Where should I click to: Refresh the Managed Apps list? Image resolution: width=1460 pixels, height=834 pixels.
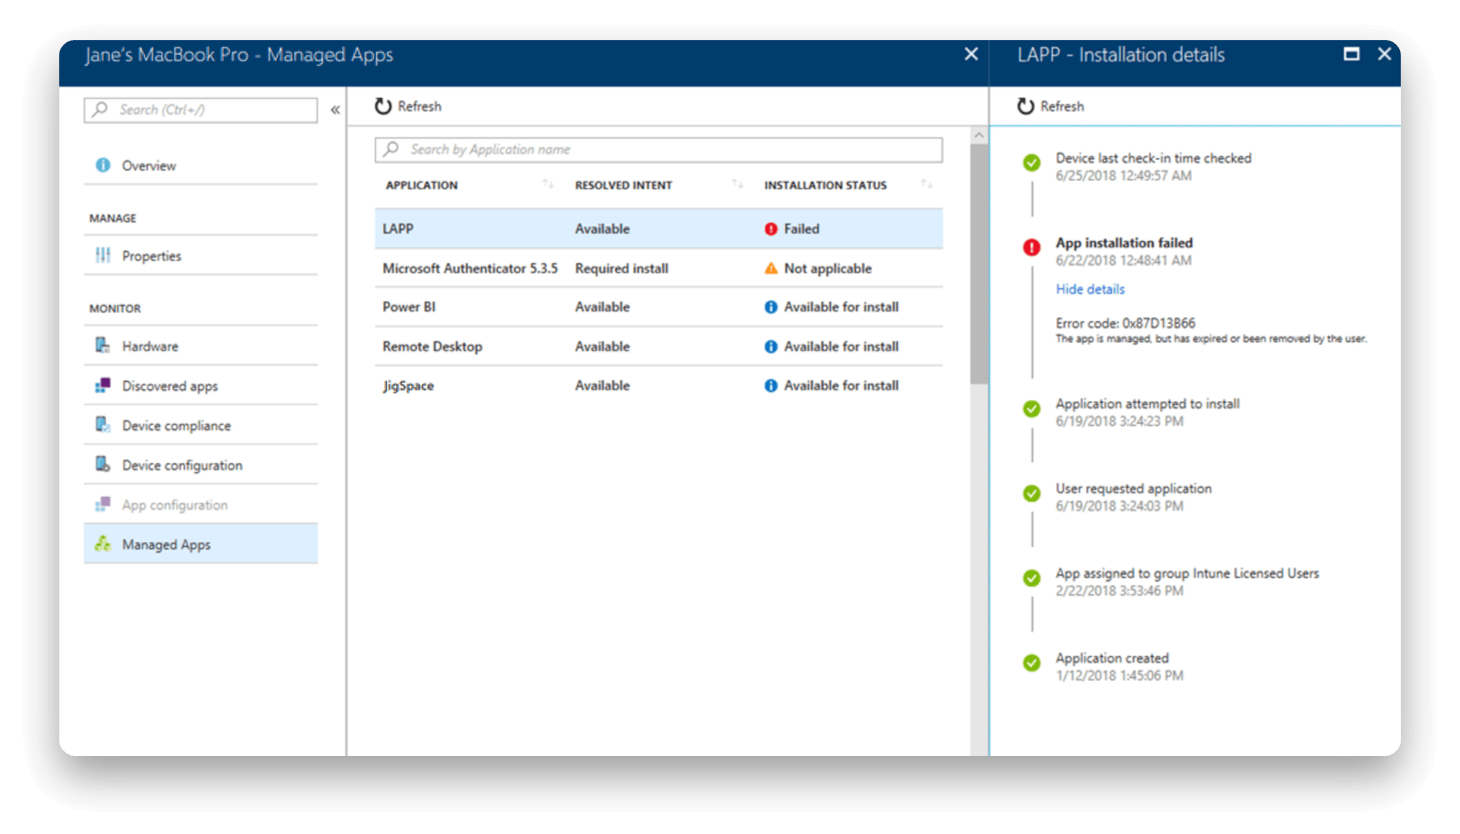coord(408,106)
